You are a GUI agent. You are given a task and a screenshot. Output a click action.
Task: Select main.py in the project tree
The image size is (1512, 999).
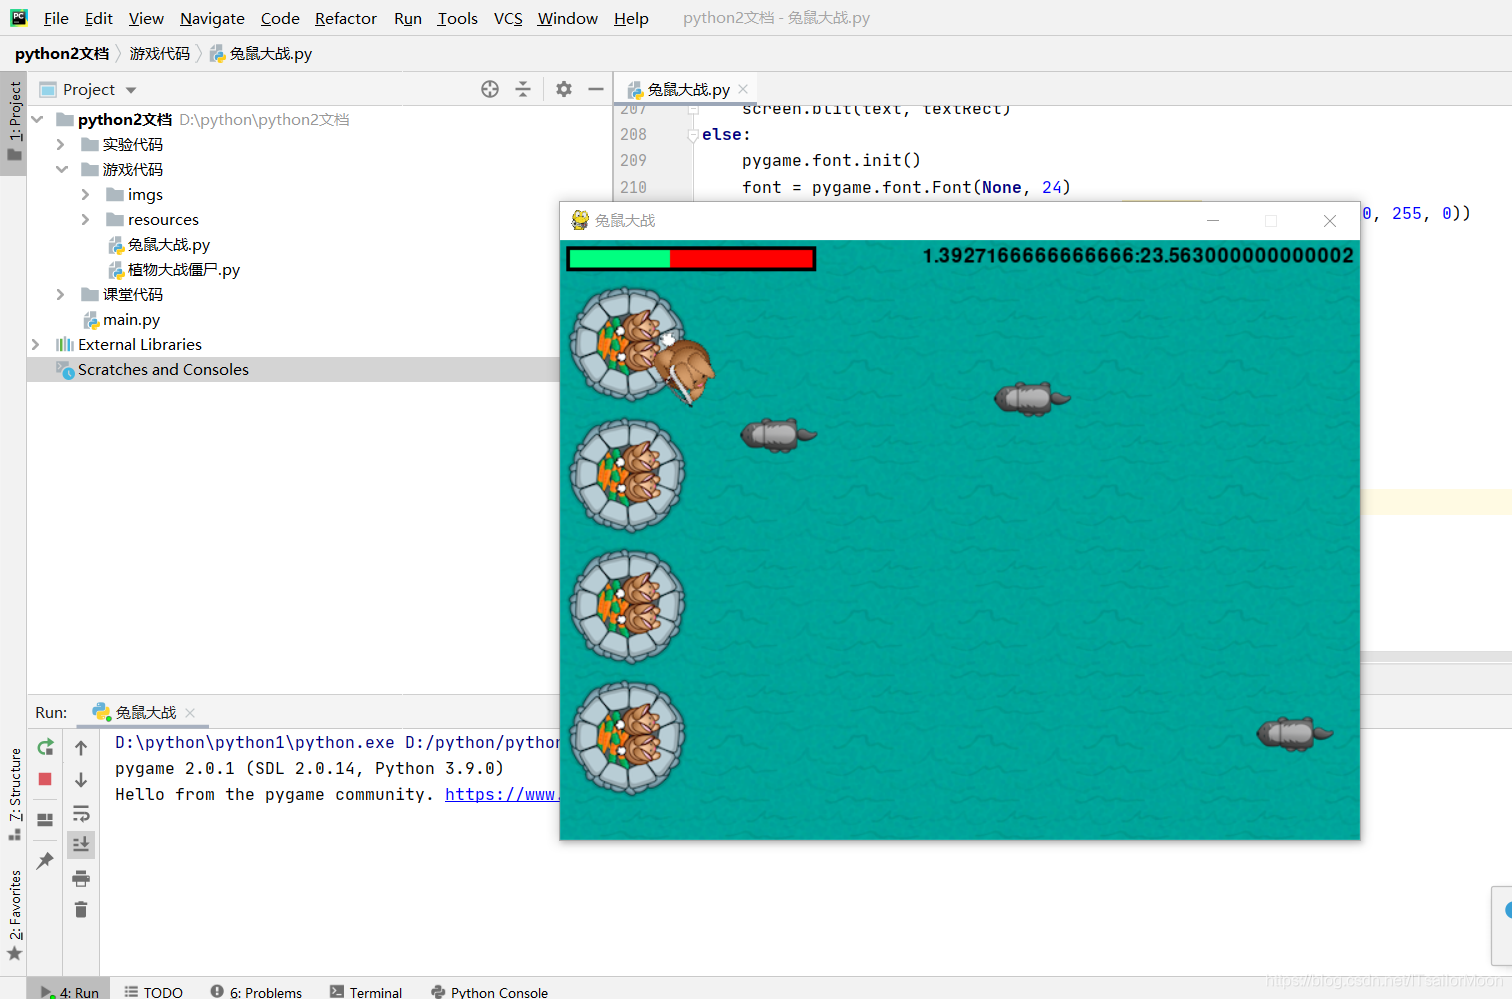coord(121,320)
